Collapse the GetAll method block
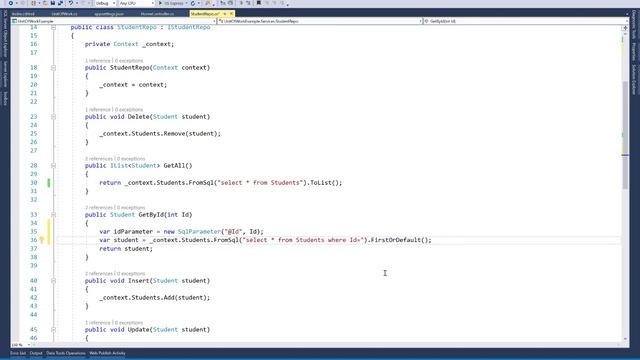Image resolution: width=640 pixels, height=360 pixels. coord(53,166)
